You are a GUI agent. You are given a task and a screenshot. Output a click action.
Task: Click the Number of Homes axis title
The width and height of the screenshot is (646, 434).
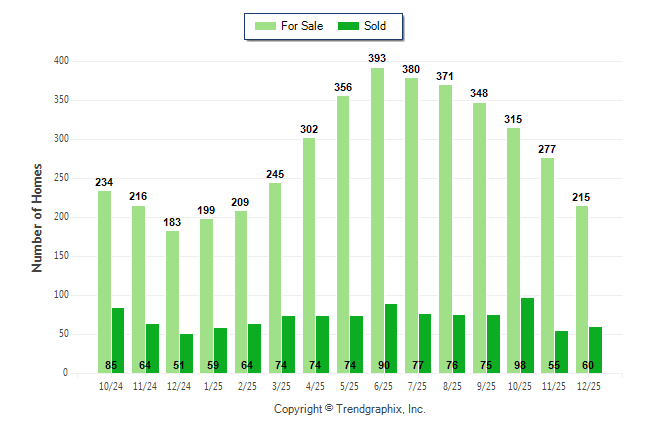tap(37, 217)
